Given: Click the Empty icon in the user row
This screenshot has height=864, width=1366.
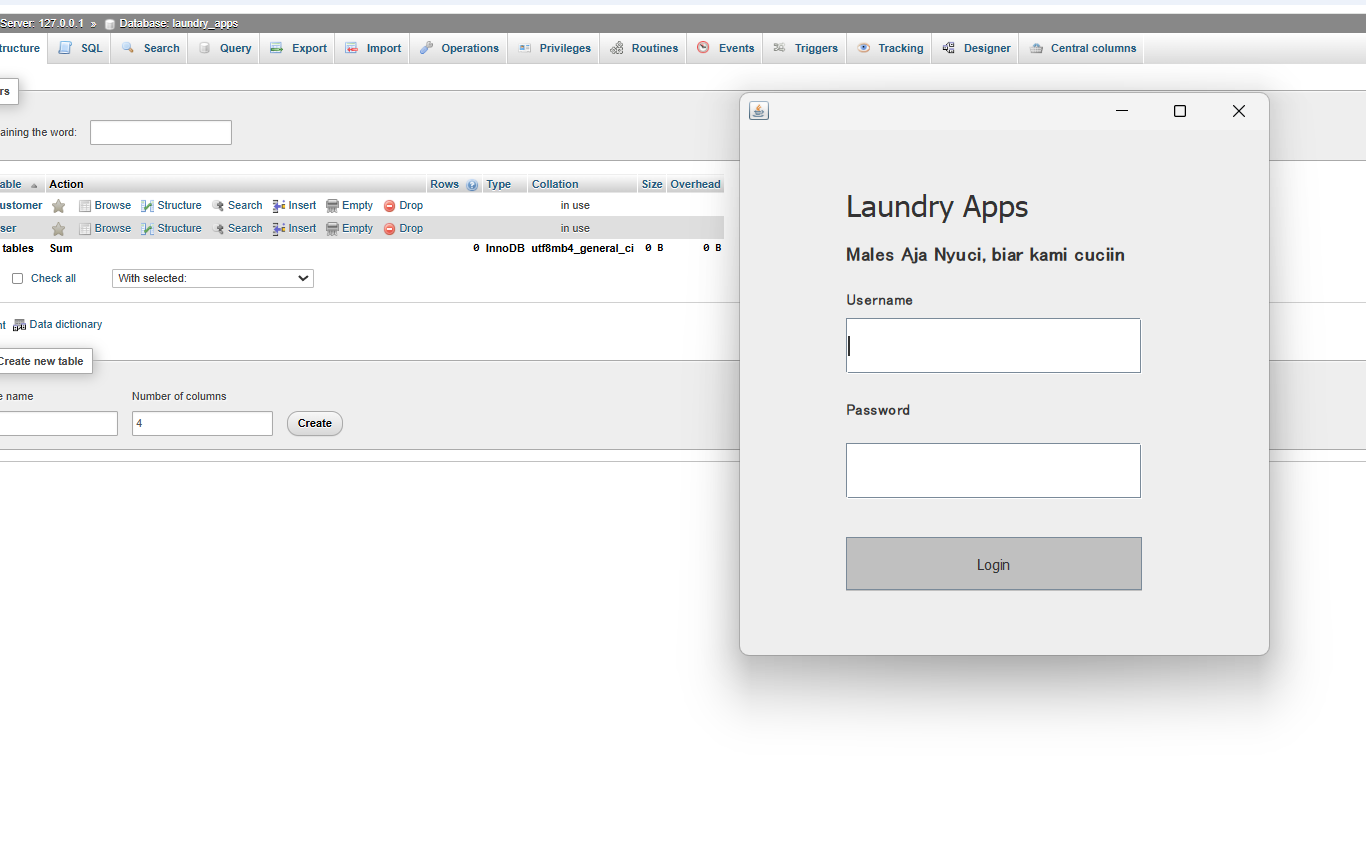Looking at the screenshot, I should [332, 229].
